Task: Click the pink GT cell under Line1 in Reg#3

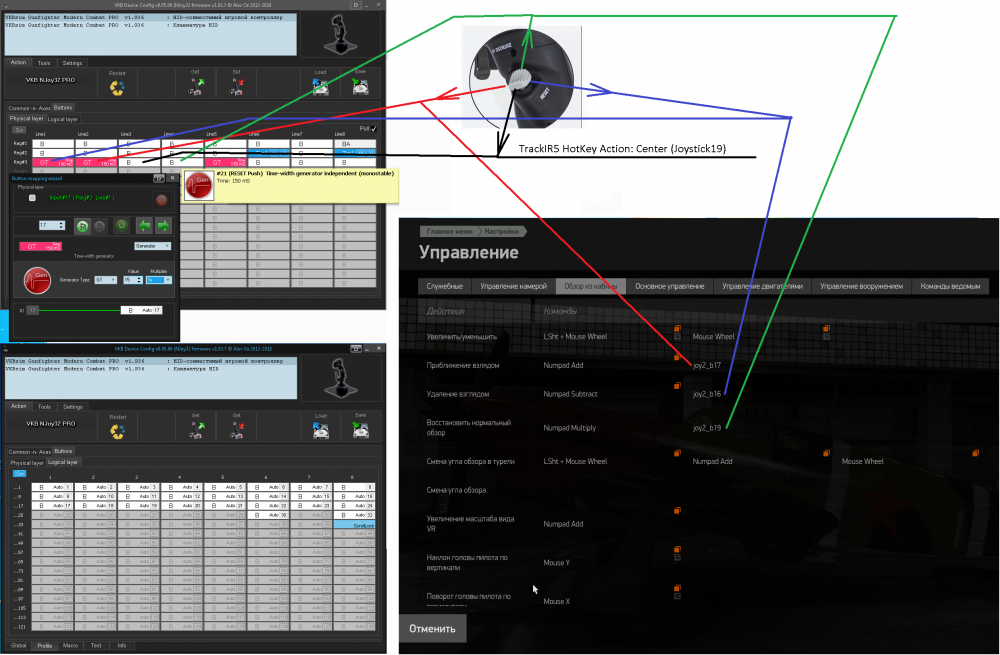Action: 52,163
